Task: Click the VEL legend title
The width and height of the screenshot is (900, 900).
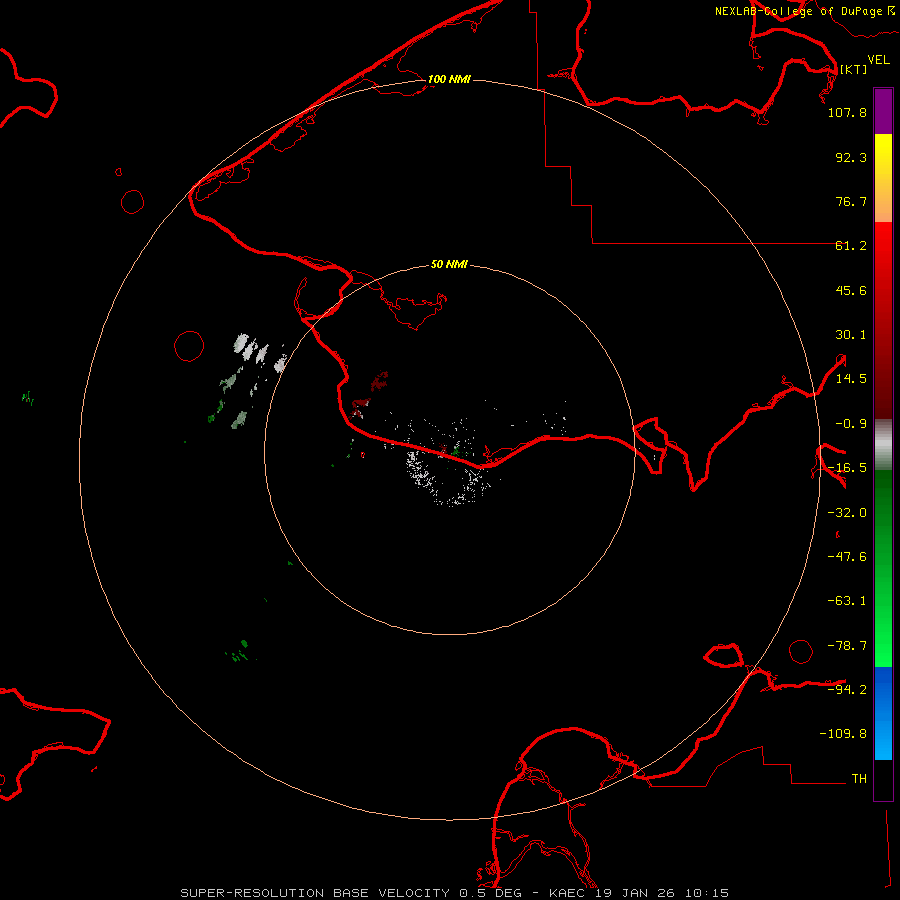Action: [x=878, y=60]
